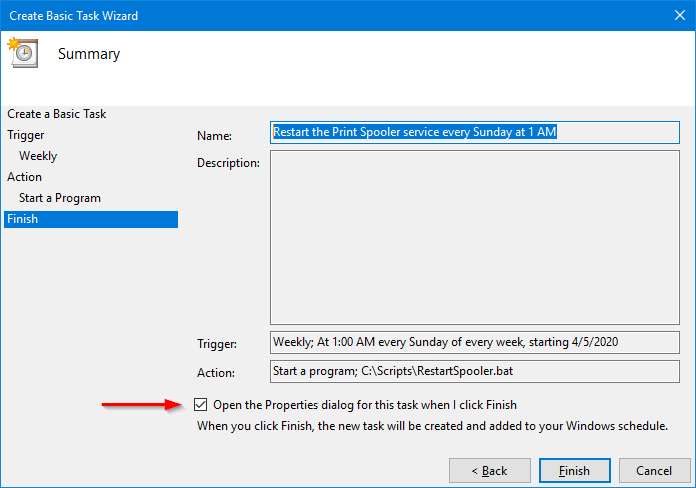
Task: Click the Name label
Action: pyautogui.click(x=214, y=136)
